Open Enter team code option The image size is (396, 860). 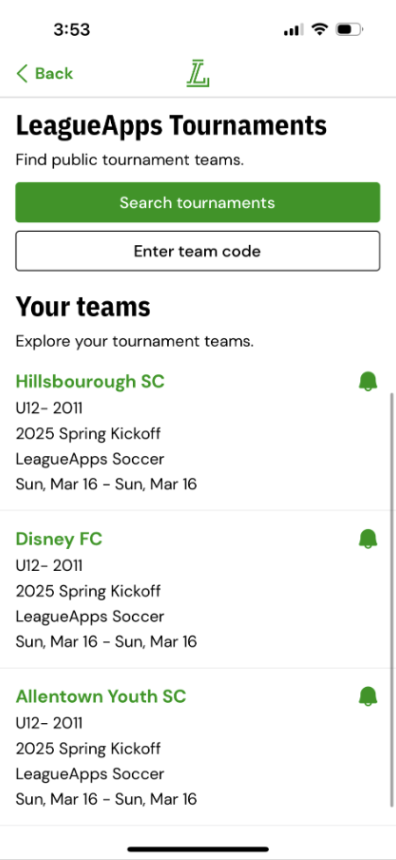pos(197,251)
